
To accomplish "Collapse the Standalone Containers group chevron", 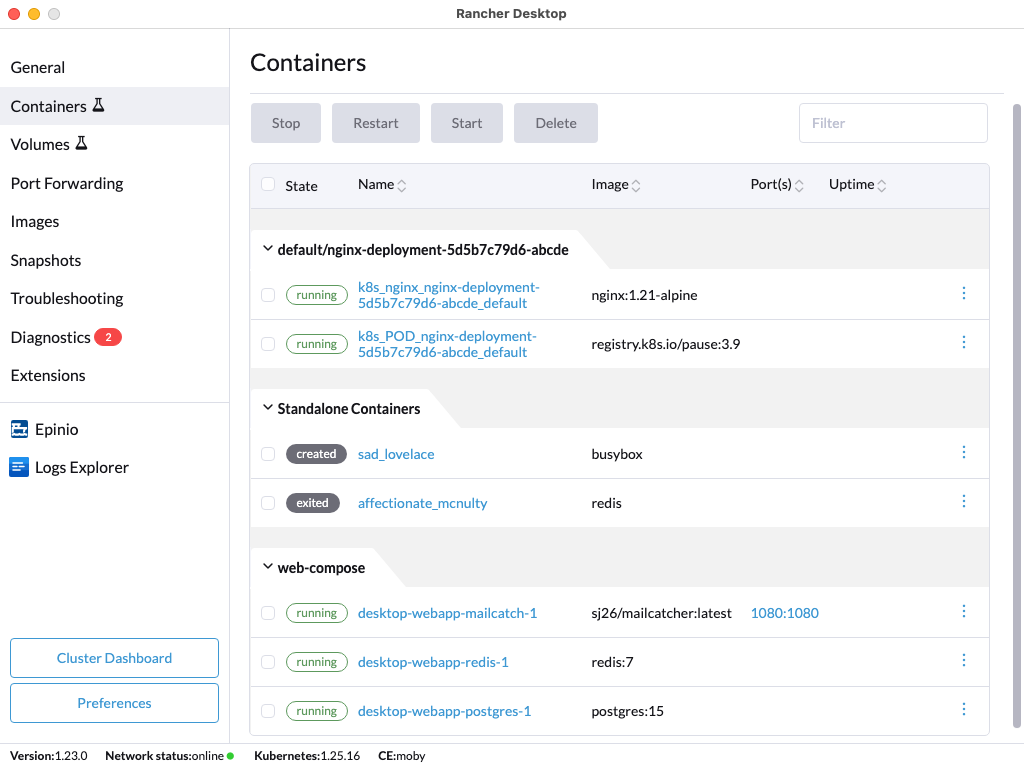I will 267,408.
